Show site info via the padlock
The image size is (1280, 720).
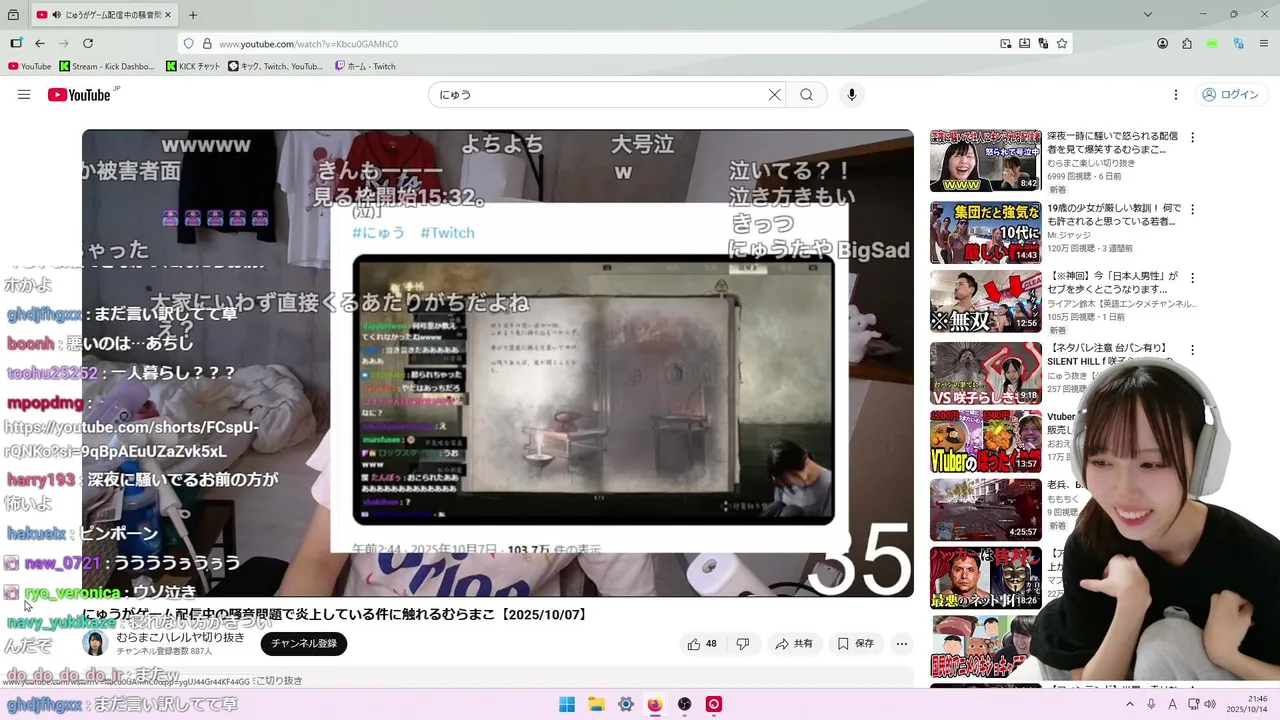tap(207, 44)
